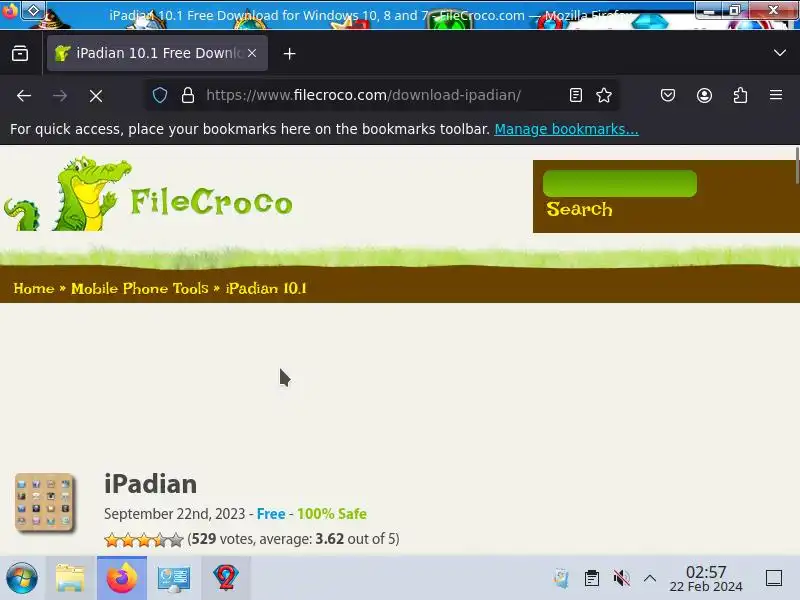The width and height of the screenshot is (800, 600).
Task: Click the iPadian app icon thumbnail
Action: 45,503
